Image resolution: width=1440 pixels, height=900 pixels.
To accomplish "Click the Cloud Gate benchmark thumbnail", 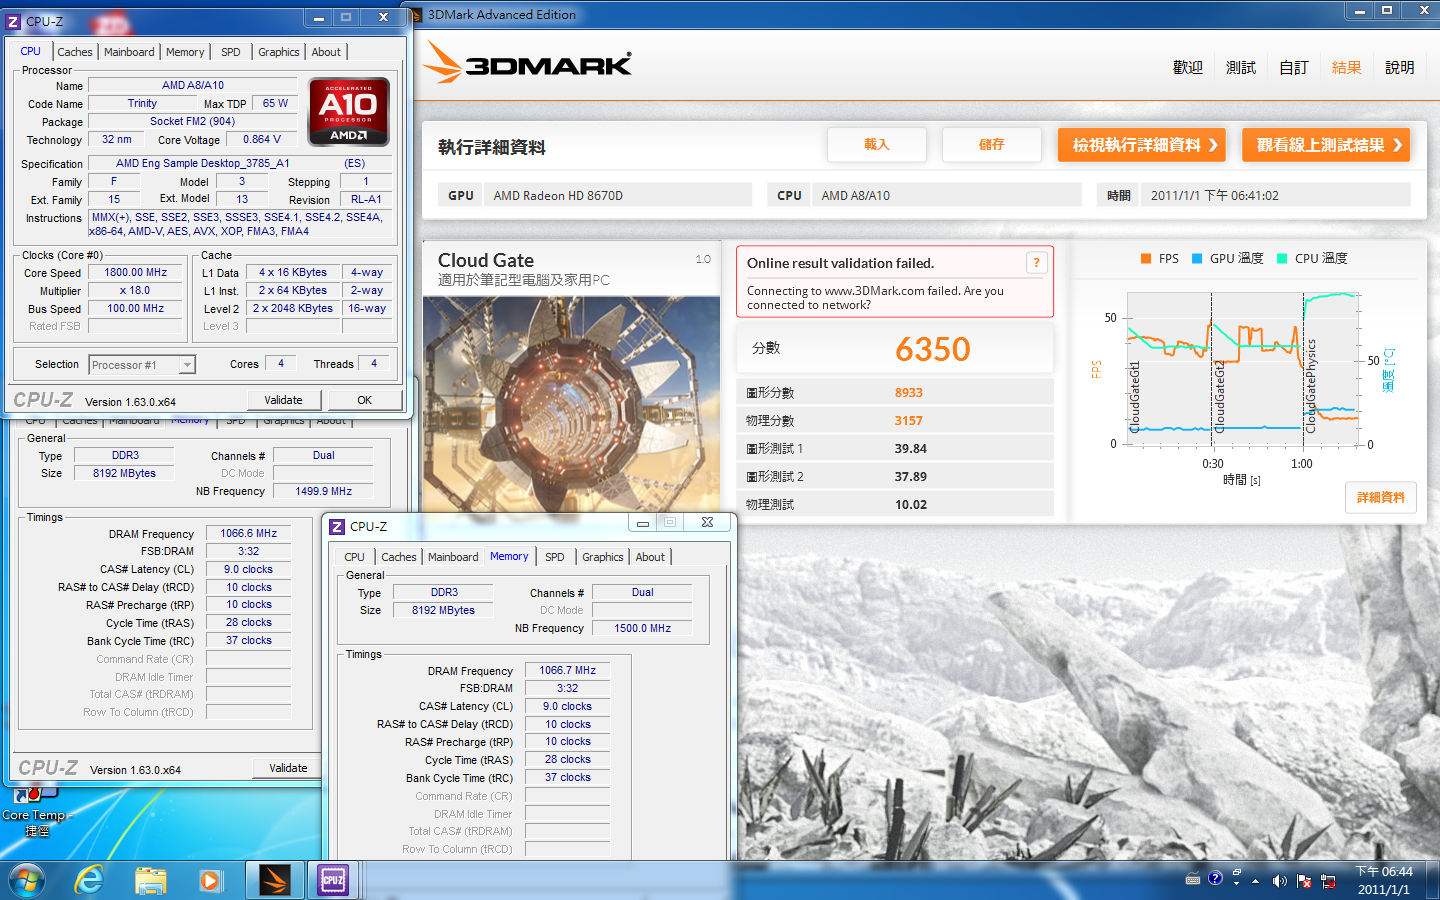I will [x=571, y=405].
